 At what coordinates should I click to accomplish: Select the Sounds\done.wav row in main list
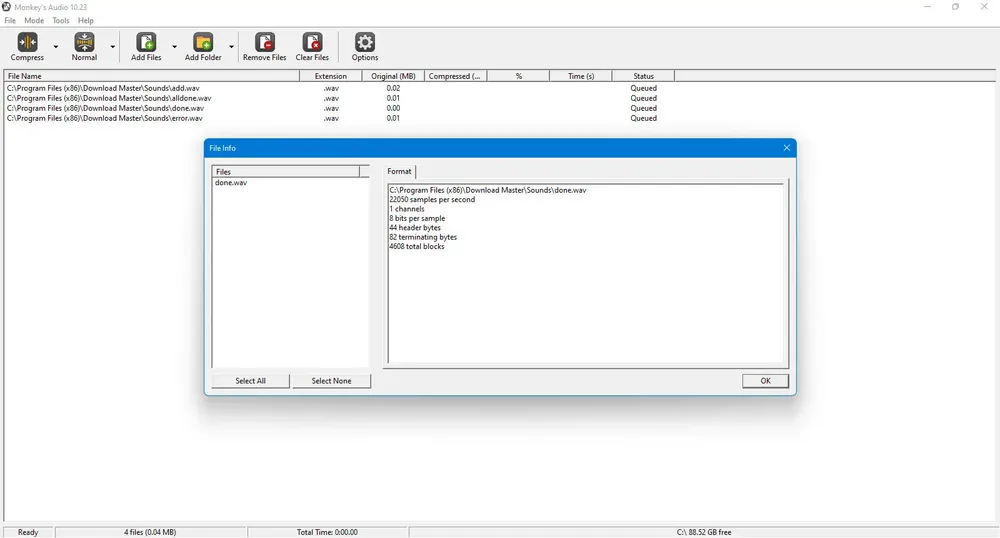105,108
